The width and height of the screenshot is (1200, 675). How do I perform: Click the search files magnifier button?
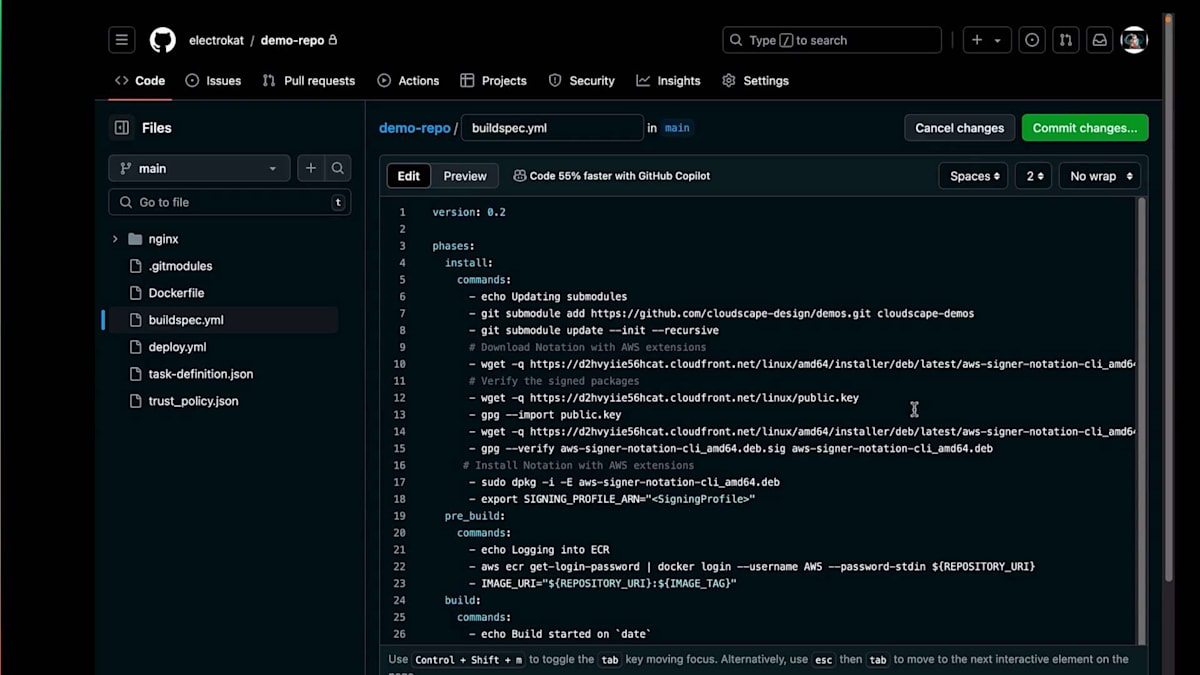point(338,168)
